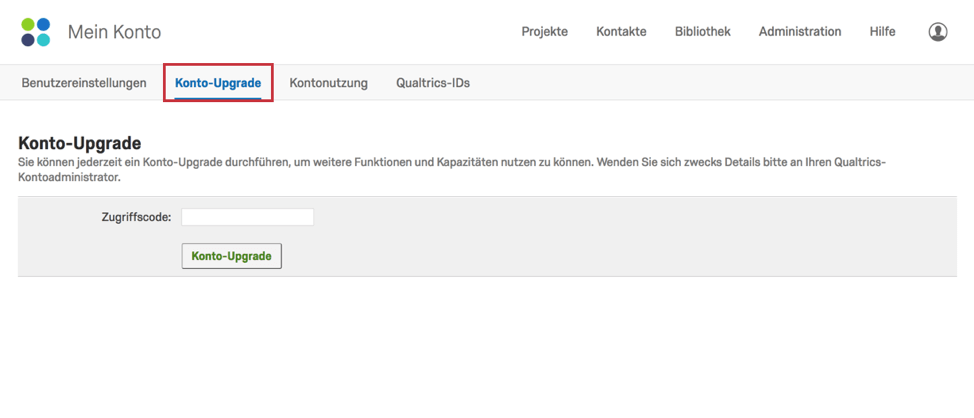The width and height of the screenshot is (974, 418).
Task: Switch to the Kontonutzung tab
Action: coord(329,83)
